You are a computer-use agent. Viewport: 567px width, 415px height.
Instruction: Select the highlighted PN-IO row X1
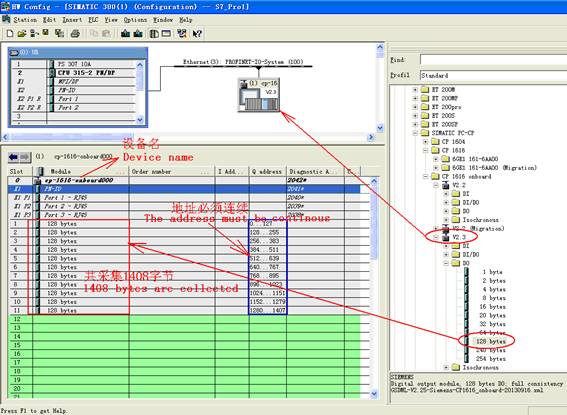[184, 189]
